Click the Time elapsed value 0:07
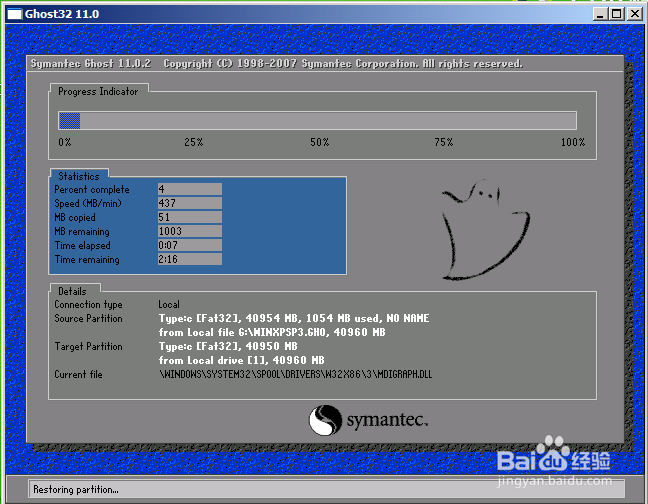 click(x=190, y=245)
